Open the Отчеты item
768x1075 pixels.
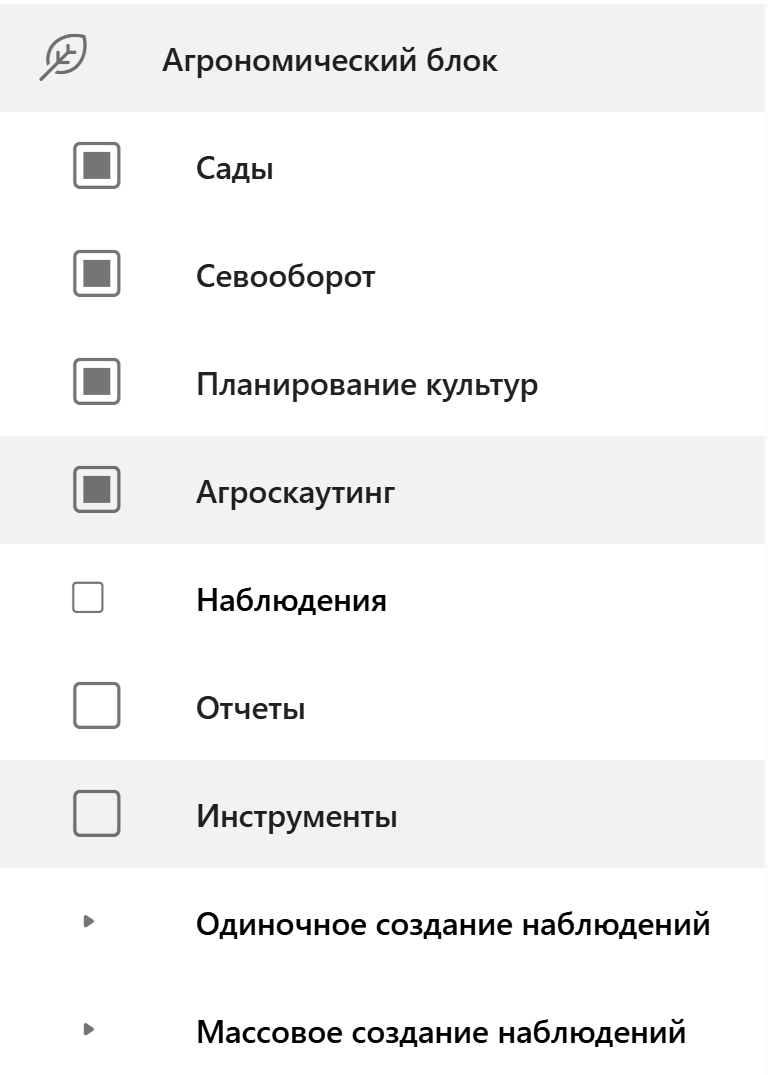pyautogui.click(x=250, y=709)
